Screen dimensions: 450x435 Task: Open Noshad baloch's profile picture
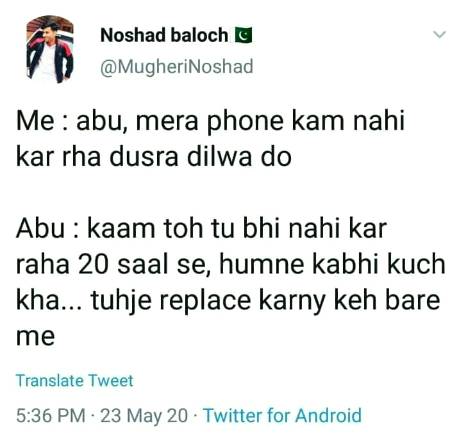coord(50,49)
